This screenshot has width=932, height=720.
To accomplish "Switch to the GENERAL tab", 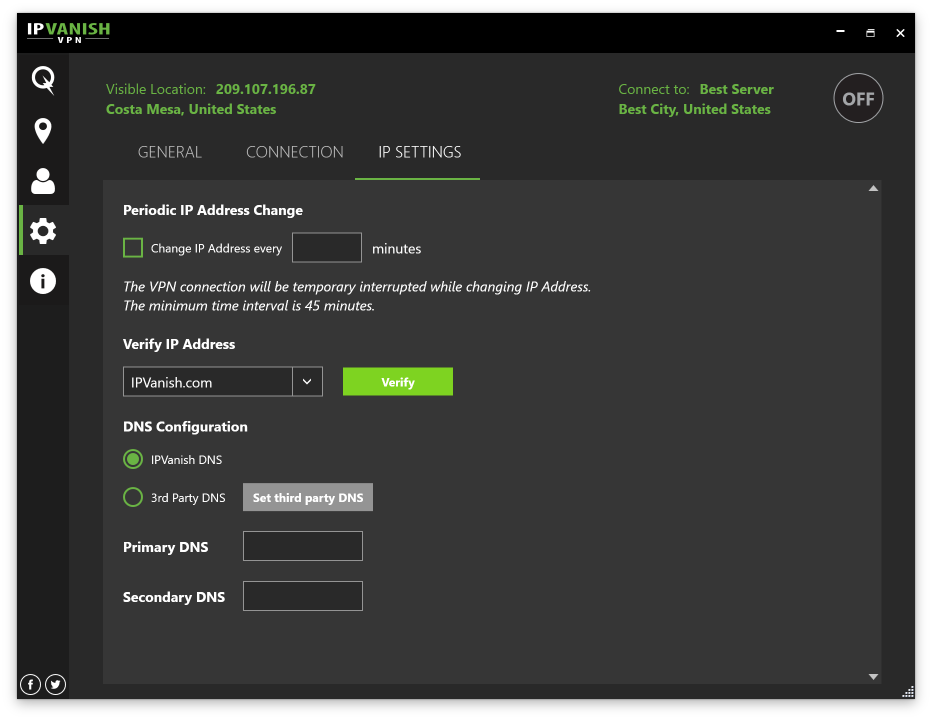I will coord(169,152).
